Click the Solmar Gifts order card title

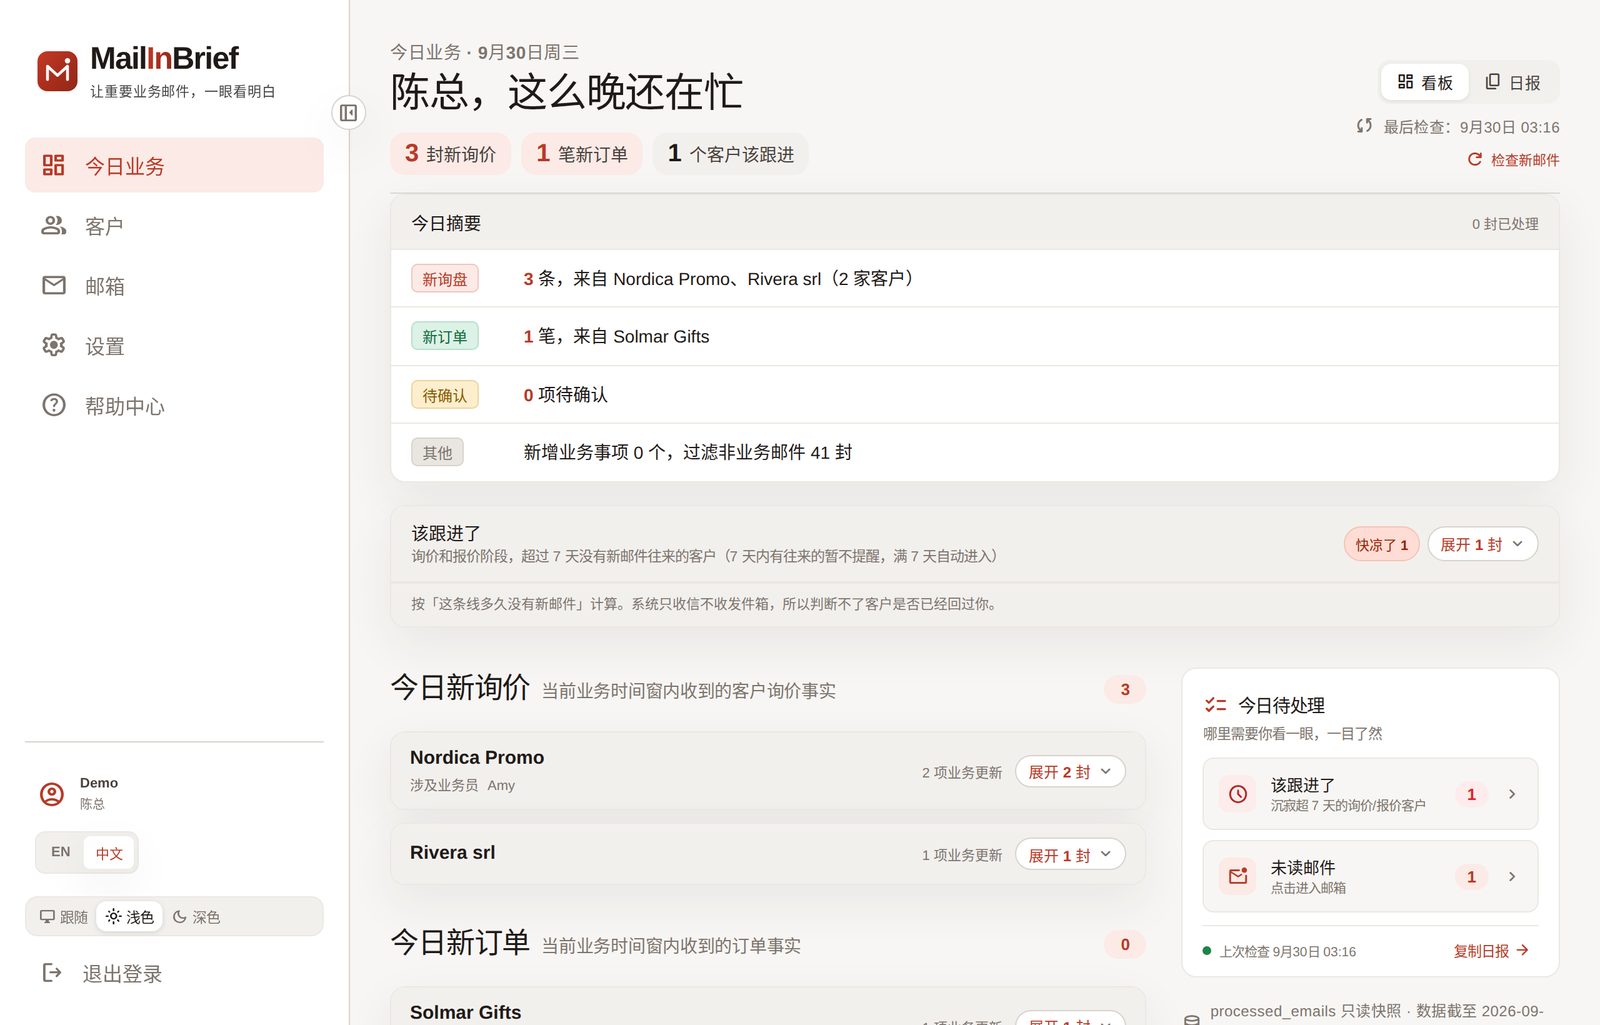click(x=465, y=1012)
